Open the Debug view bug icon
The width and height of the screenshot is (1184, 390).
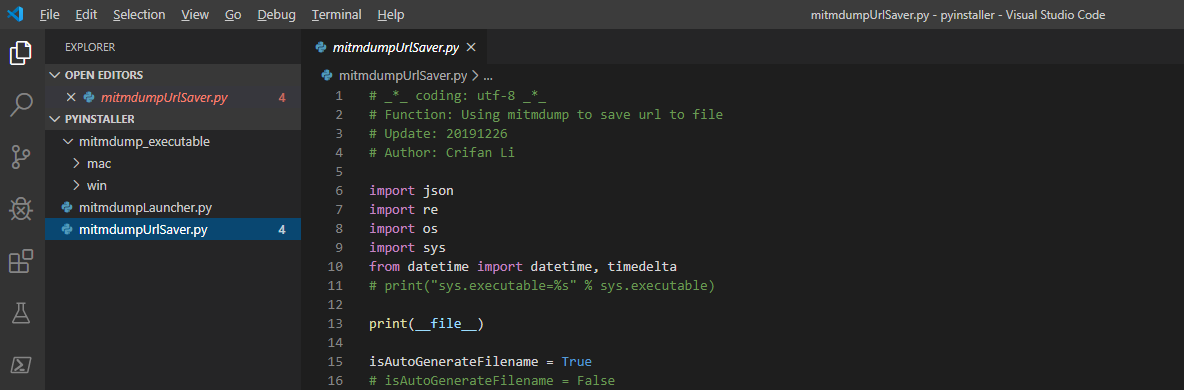21,209
